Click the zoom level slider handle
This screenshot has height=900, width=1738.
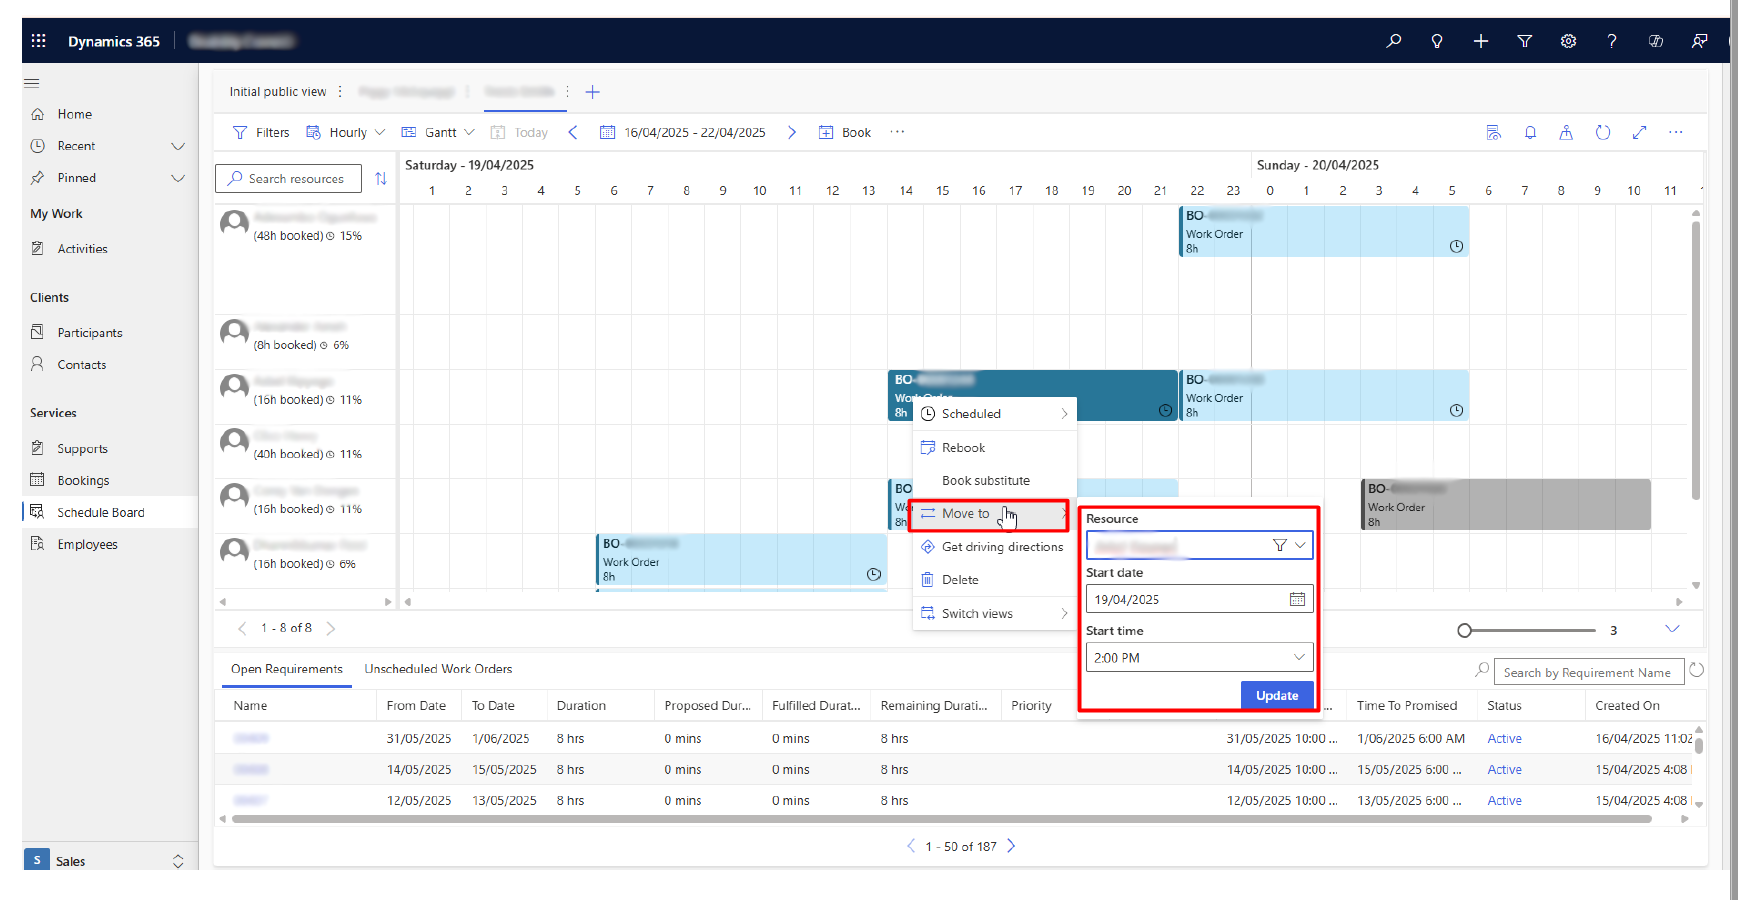(1464, 630)
